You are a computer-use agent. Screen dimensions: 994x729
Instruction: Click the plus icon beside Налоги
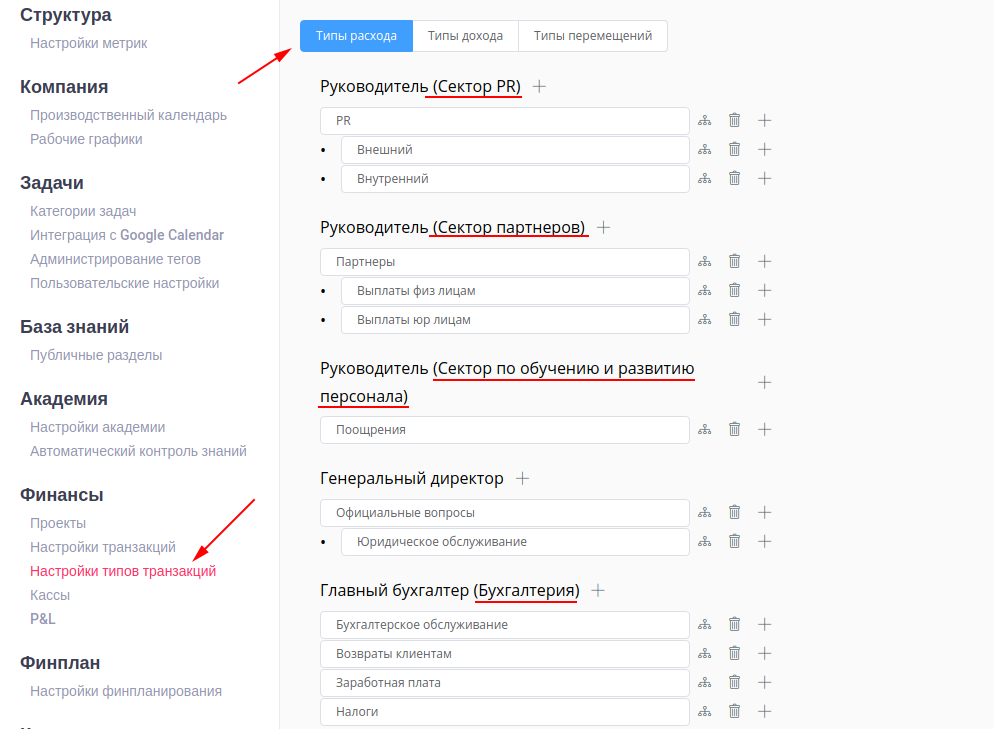tap(764, 711)
